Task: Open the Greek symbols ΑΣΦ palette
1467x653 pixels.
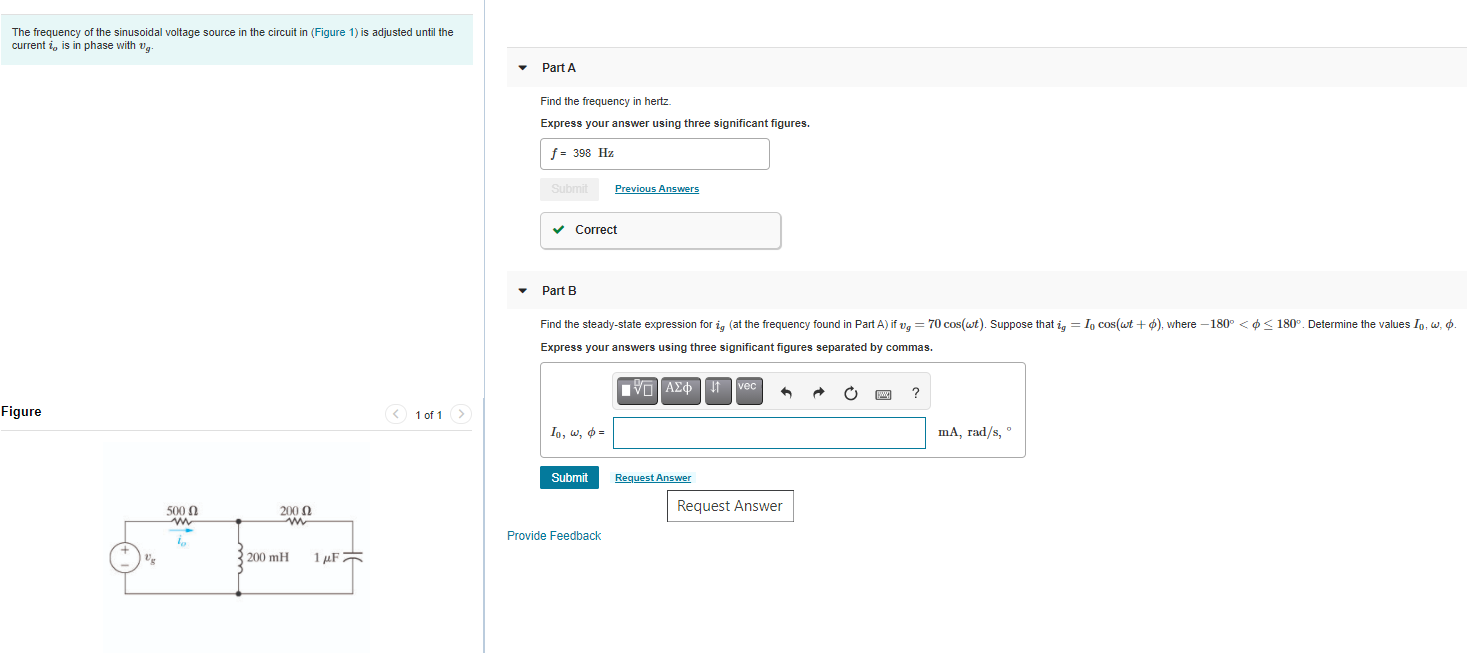Action: coord(681,392)
